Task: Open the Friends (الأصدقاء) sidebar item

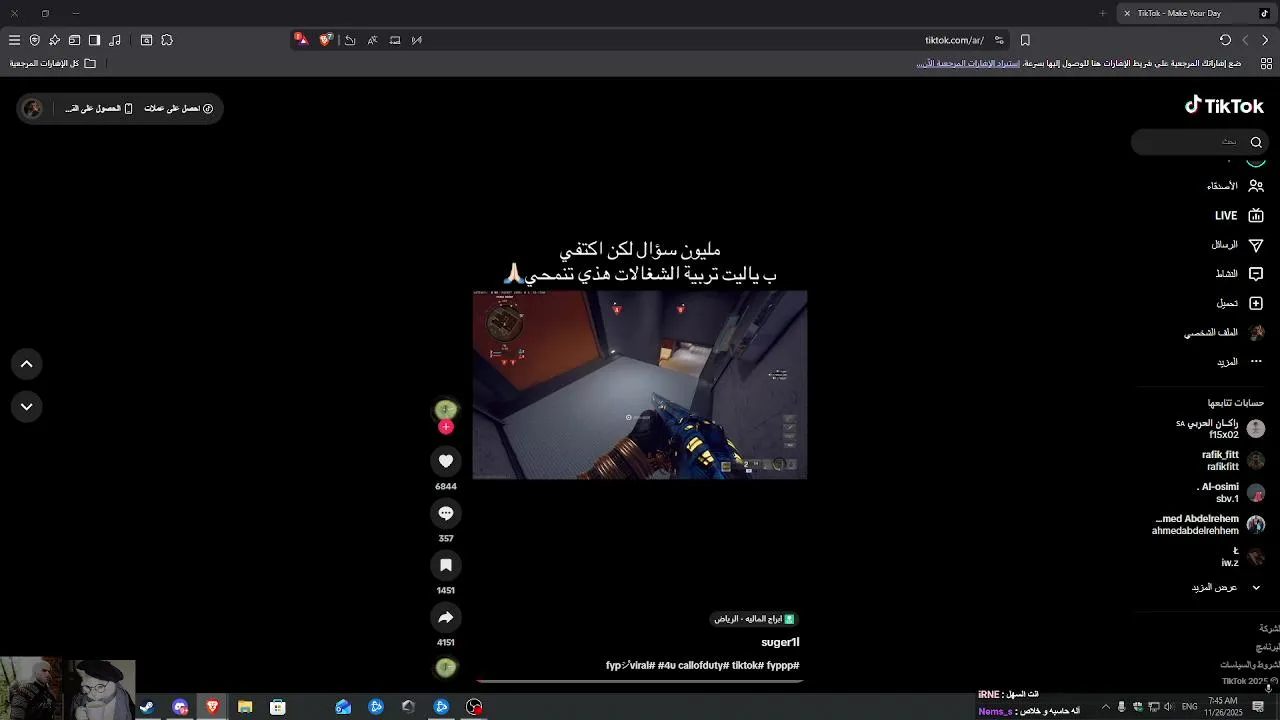Action: [x=1235, y=186]
